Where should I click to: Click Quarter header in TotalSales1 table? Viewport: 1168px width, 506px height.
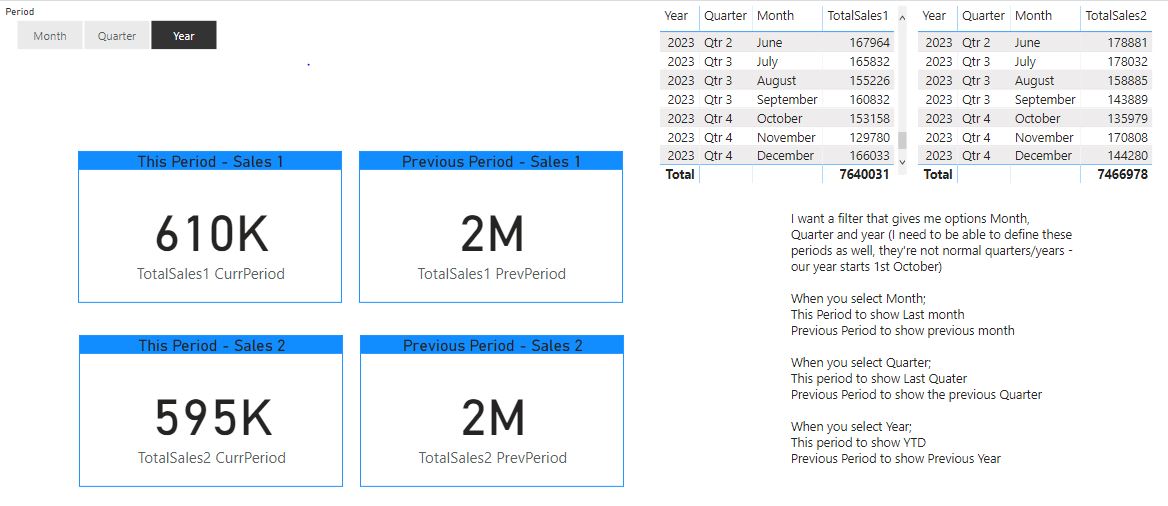(x=726, y=15)
